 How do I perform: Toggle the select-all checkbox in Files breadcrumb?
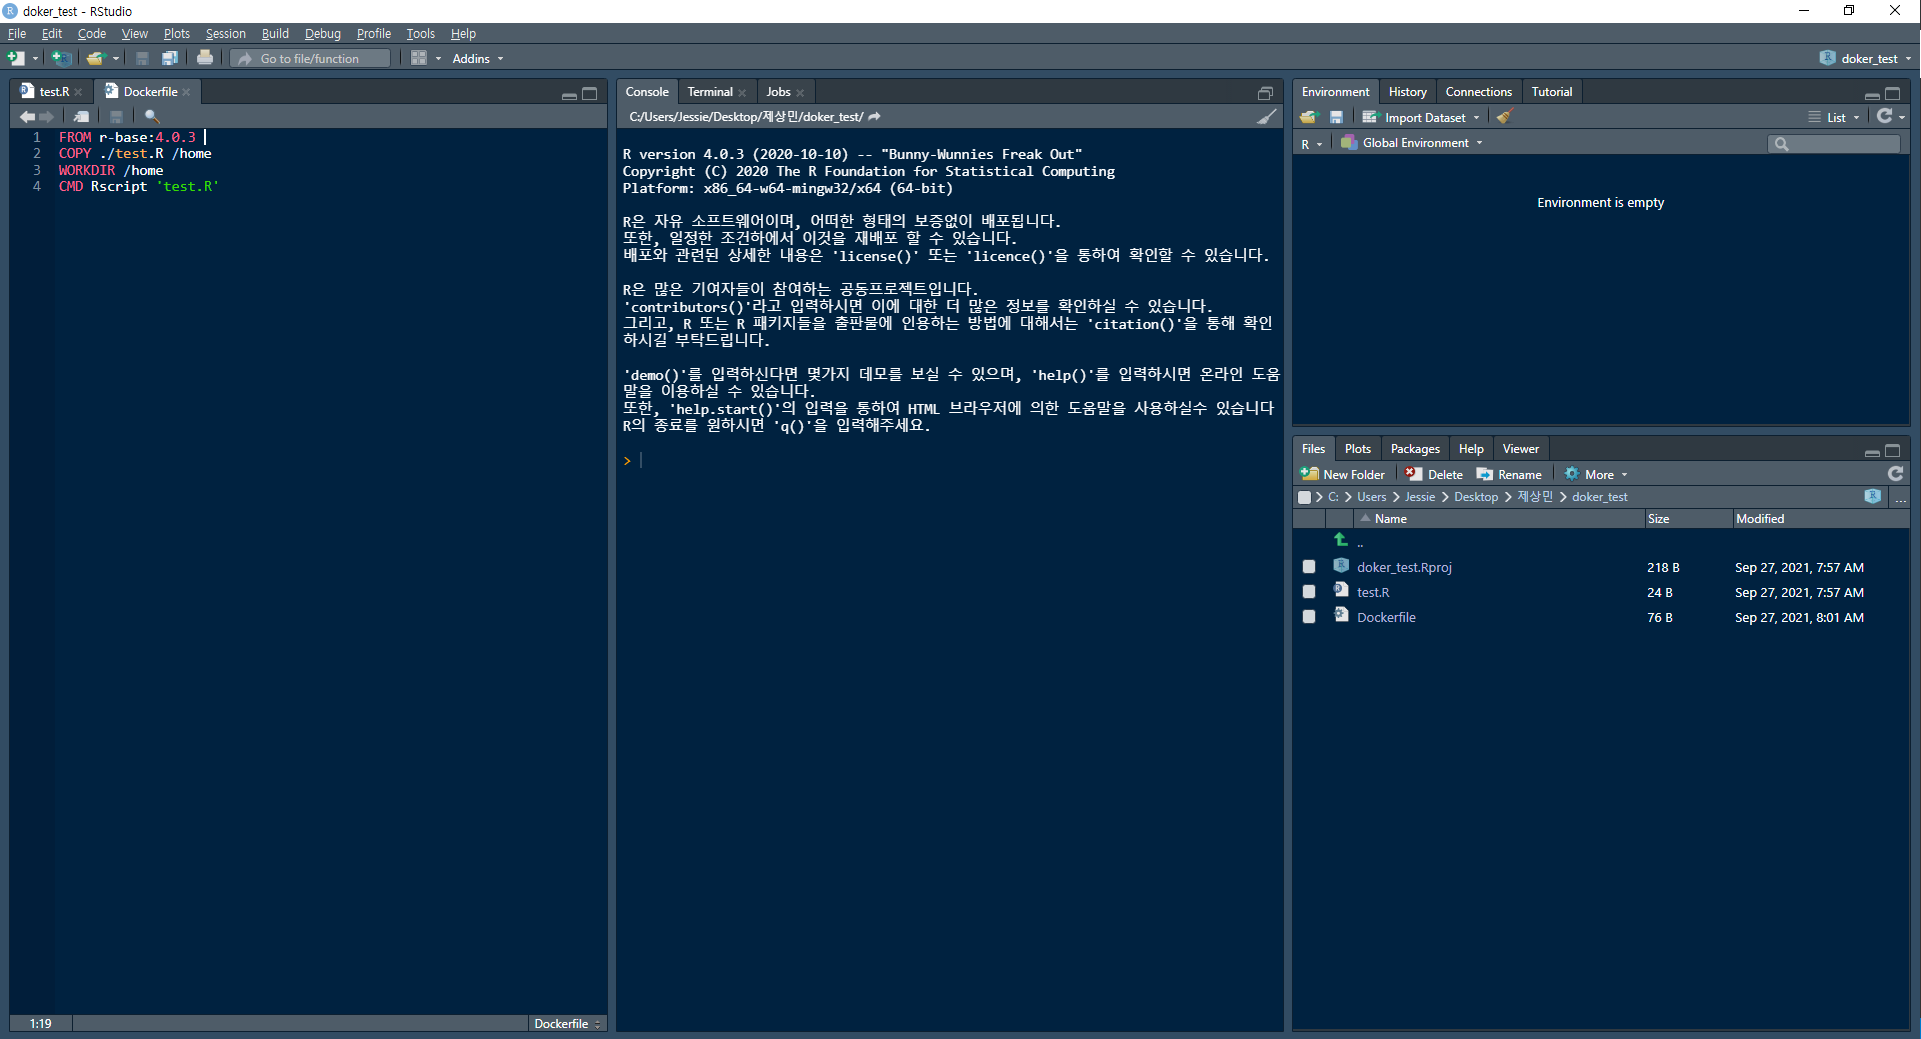tap(1304, 497)
